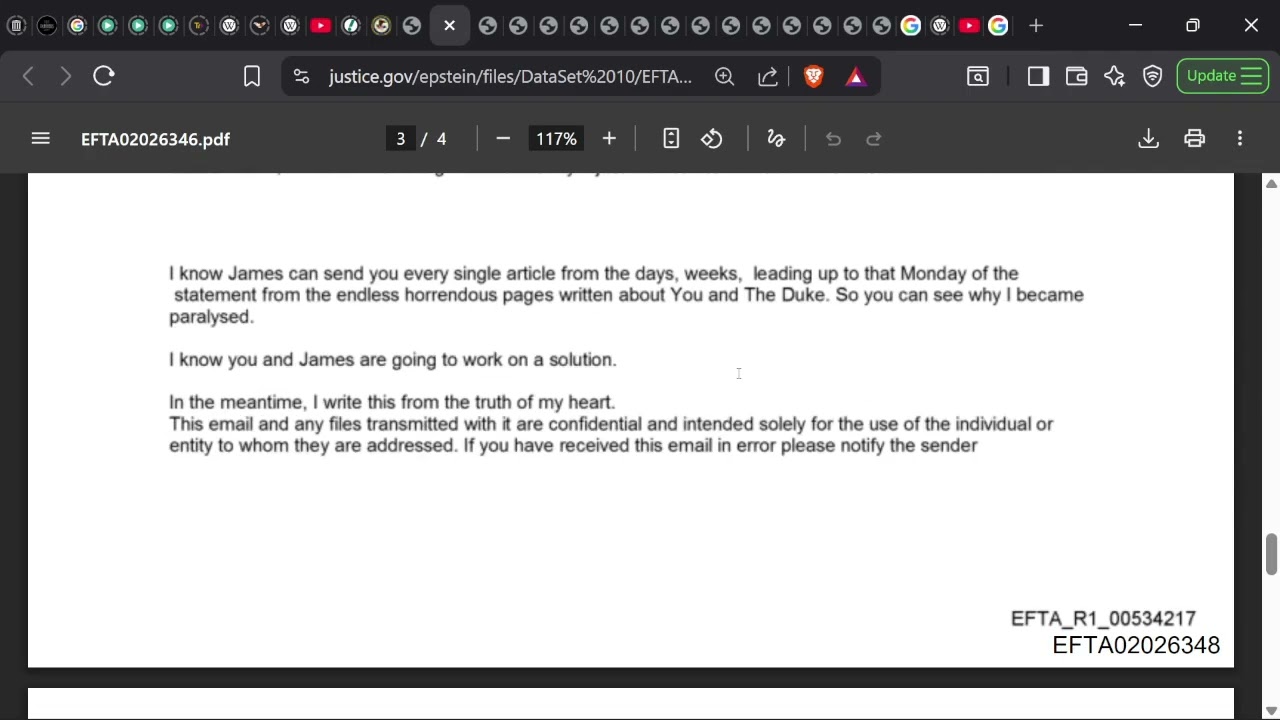This screenshot has width=1280, height=720.
Task: Open the browser zoom magnifier in address bar
Action: tap(725, 76)
